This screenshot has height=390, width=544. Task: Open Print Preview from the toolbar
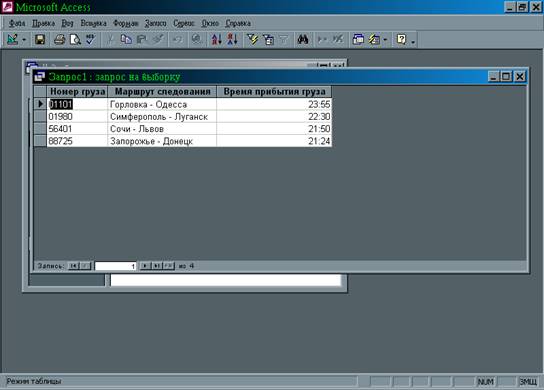[x=75, y=40]
